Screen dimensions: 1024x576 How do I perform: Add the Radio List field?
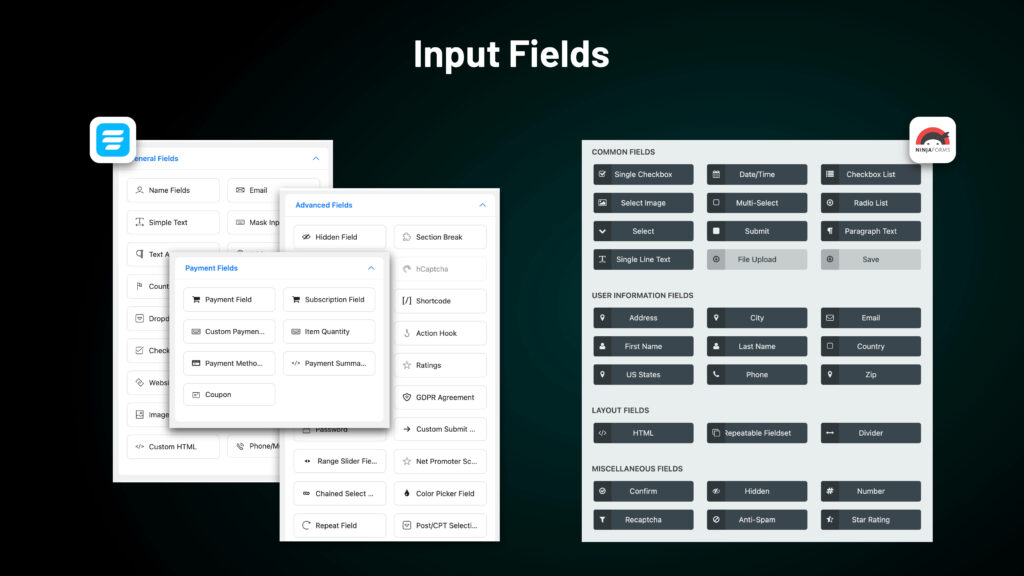pos(871,203)
